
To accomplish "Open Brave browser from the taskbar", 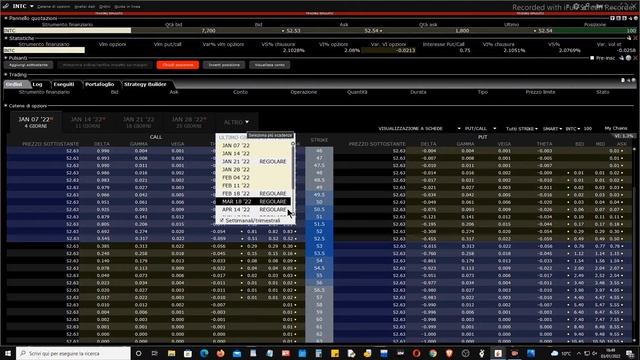I will click(449, 353).
